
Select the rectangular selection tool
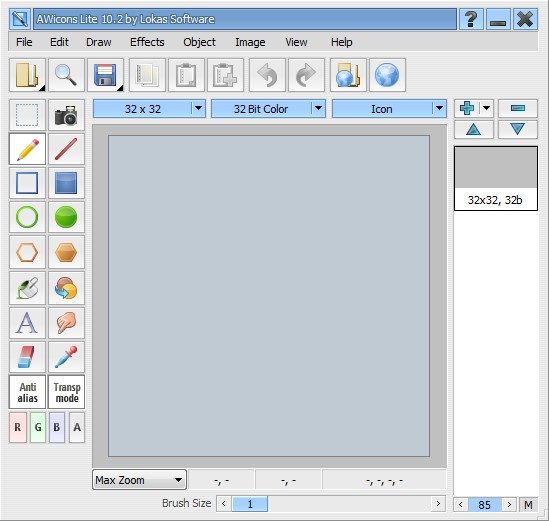tap(27, 115)
